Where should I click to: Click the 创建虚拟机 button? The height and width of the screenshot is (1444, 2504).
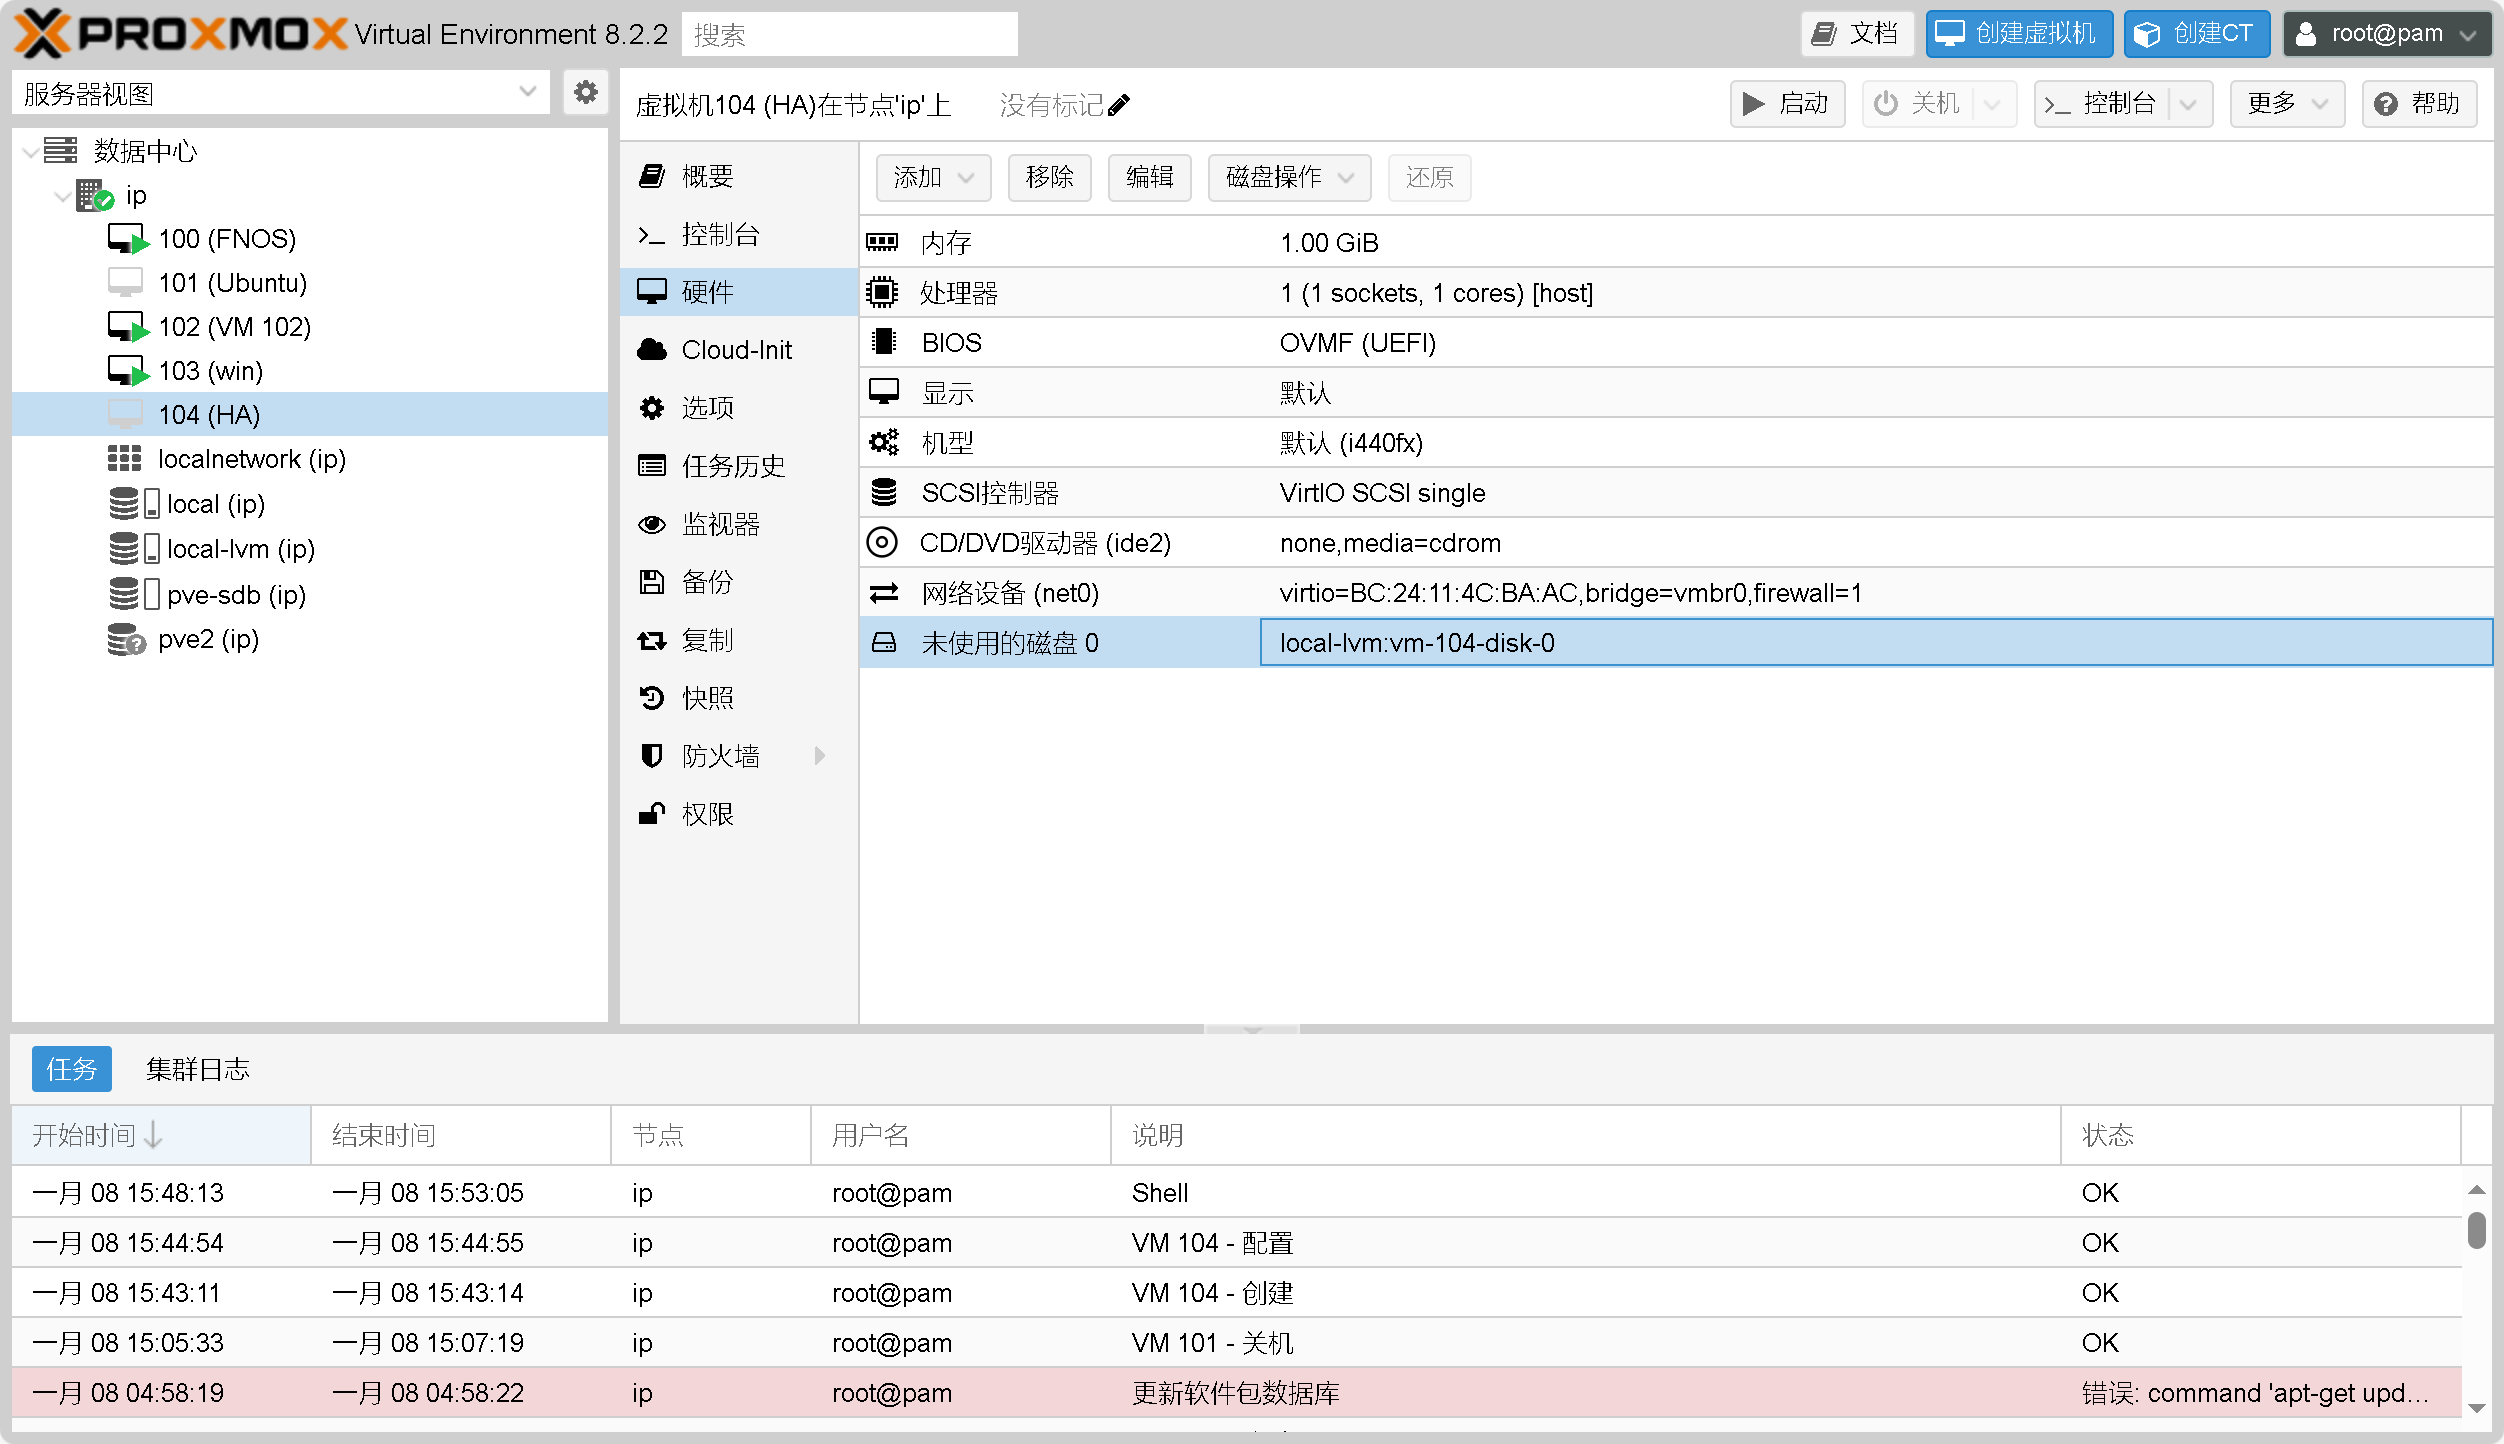point(2019,33)
